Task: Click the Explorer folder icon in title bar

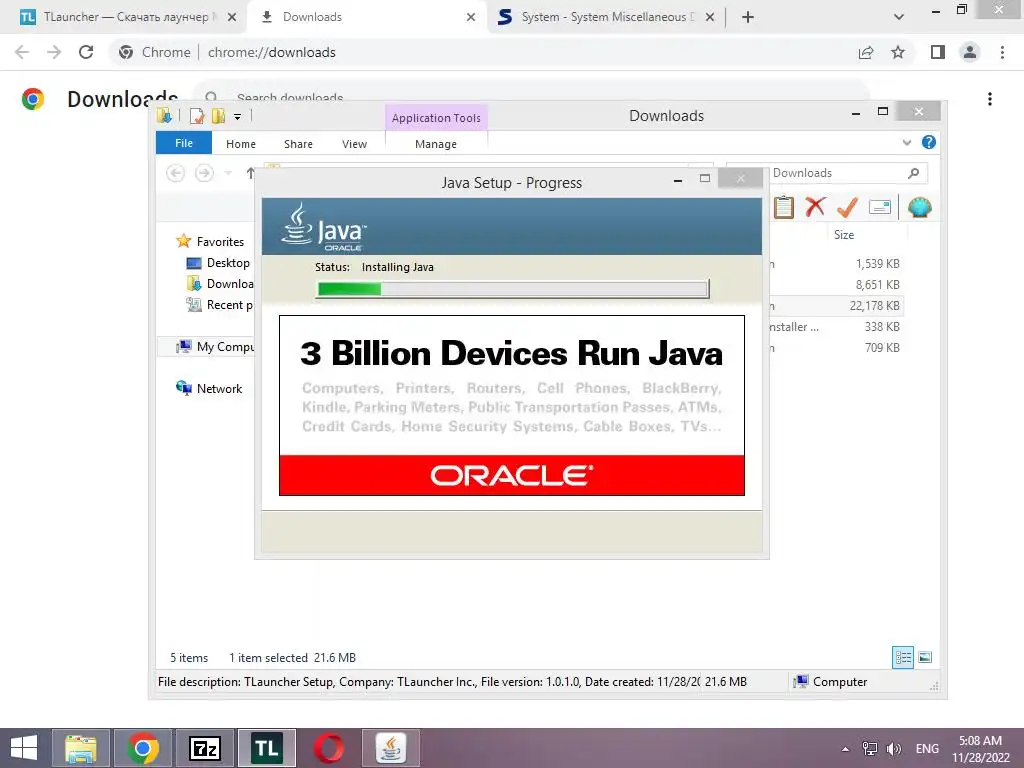Action: [164, 116]
